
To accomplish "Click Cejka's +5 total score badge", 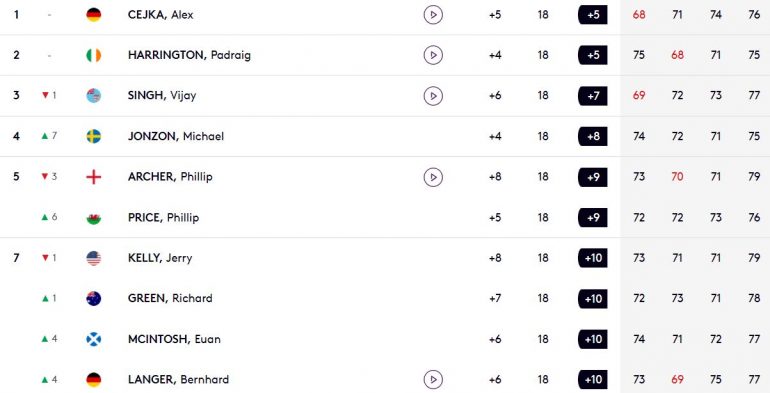I will pyautogui.click(x=593, y=15).
